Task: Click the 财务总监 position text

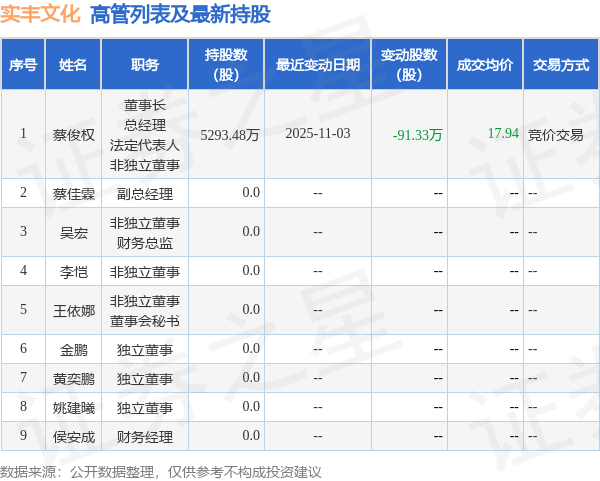Action: coord(145,243)
